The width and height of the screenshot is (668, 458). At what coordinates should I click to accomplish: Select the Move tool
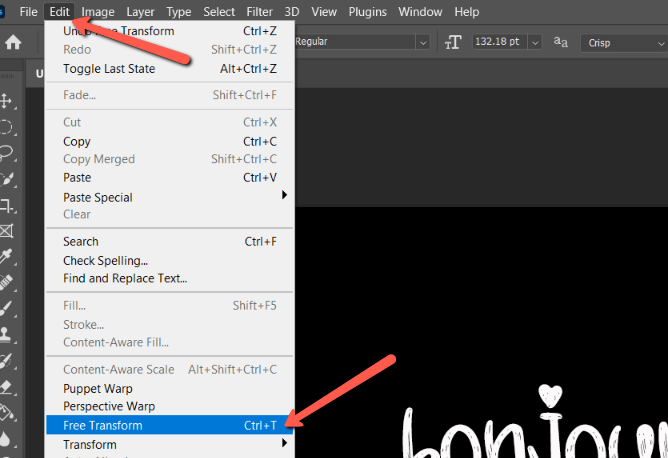coord(6,101)
